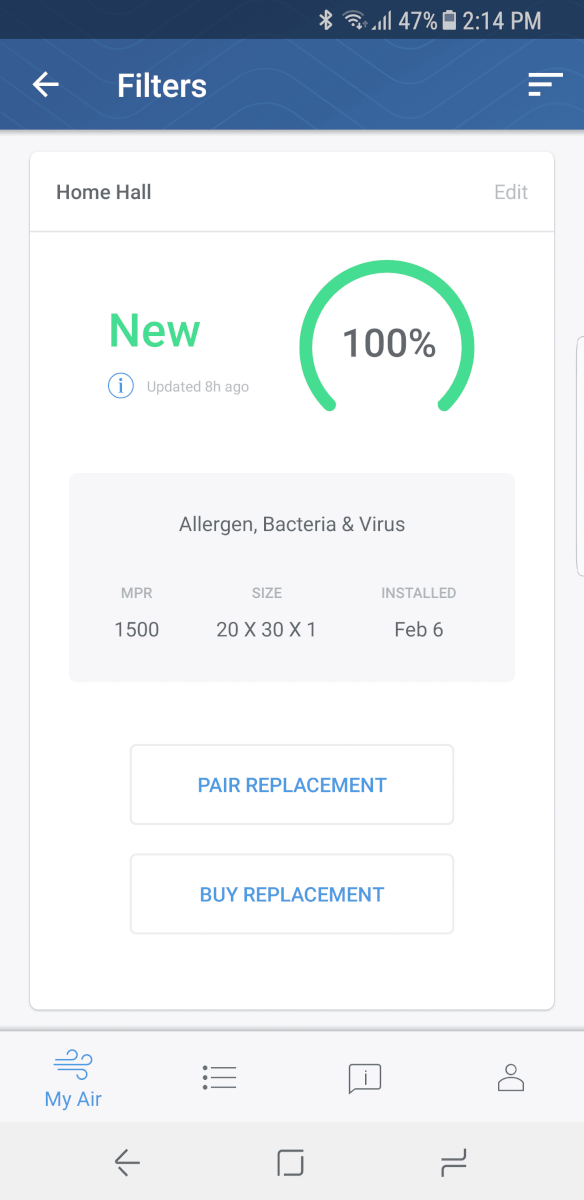This screenshot has height=1200, width=584.
Task: Tap the Home Hall filter name
Action: click(x=104, y=192)
